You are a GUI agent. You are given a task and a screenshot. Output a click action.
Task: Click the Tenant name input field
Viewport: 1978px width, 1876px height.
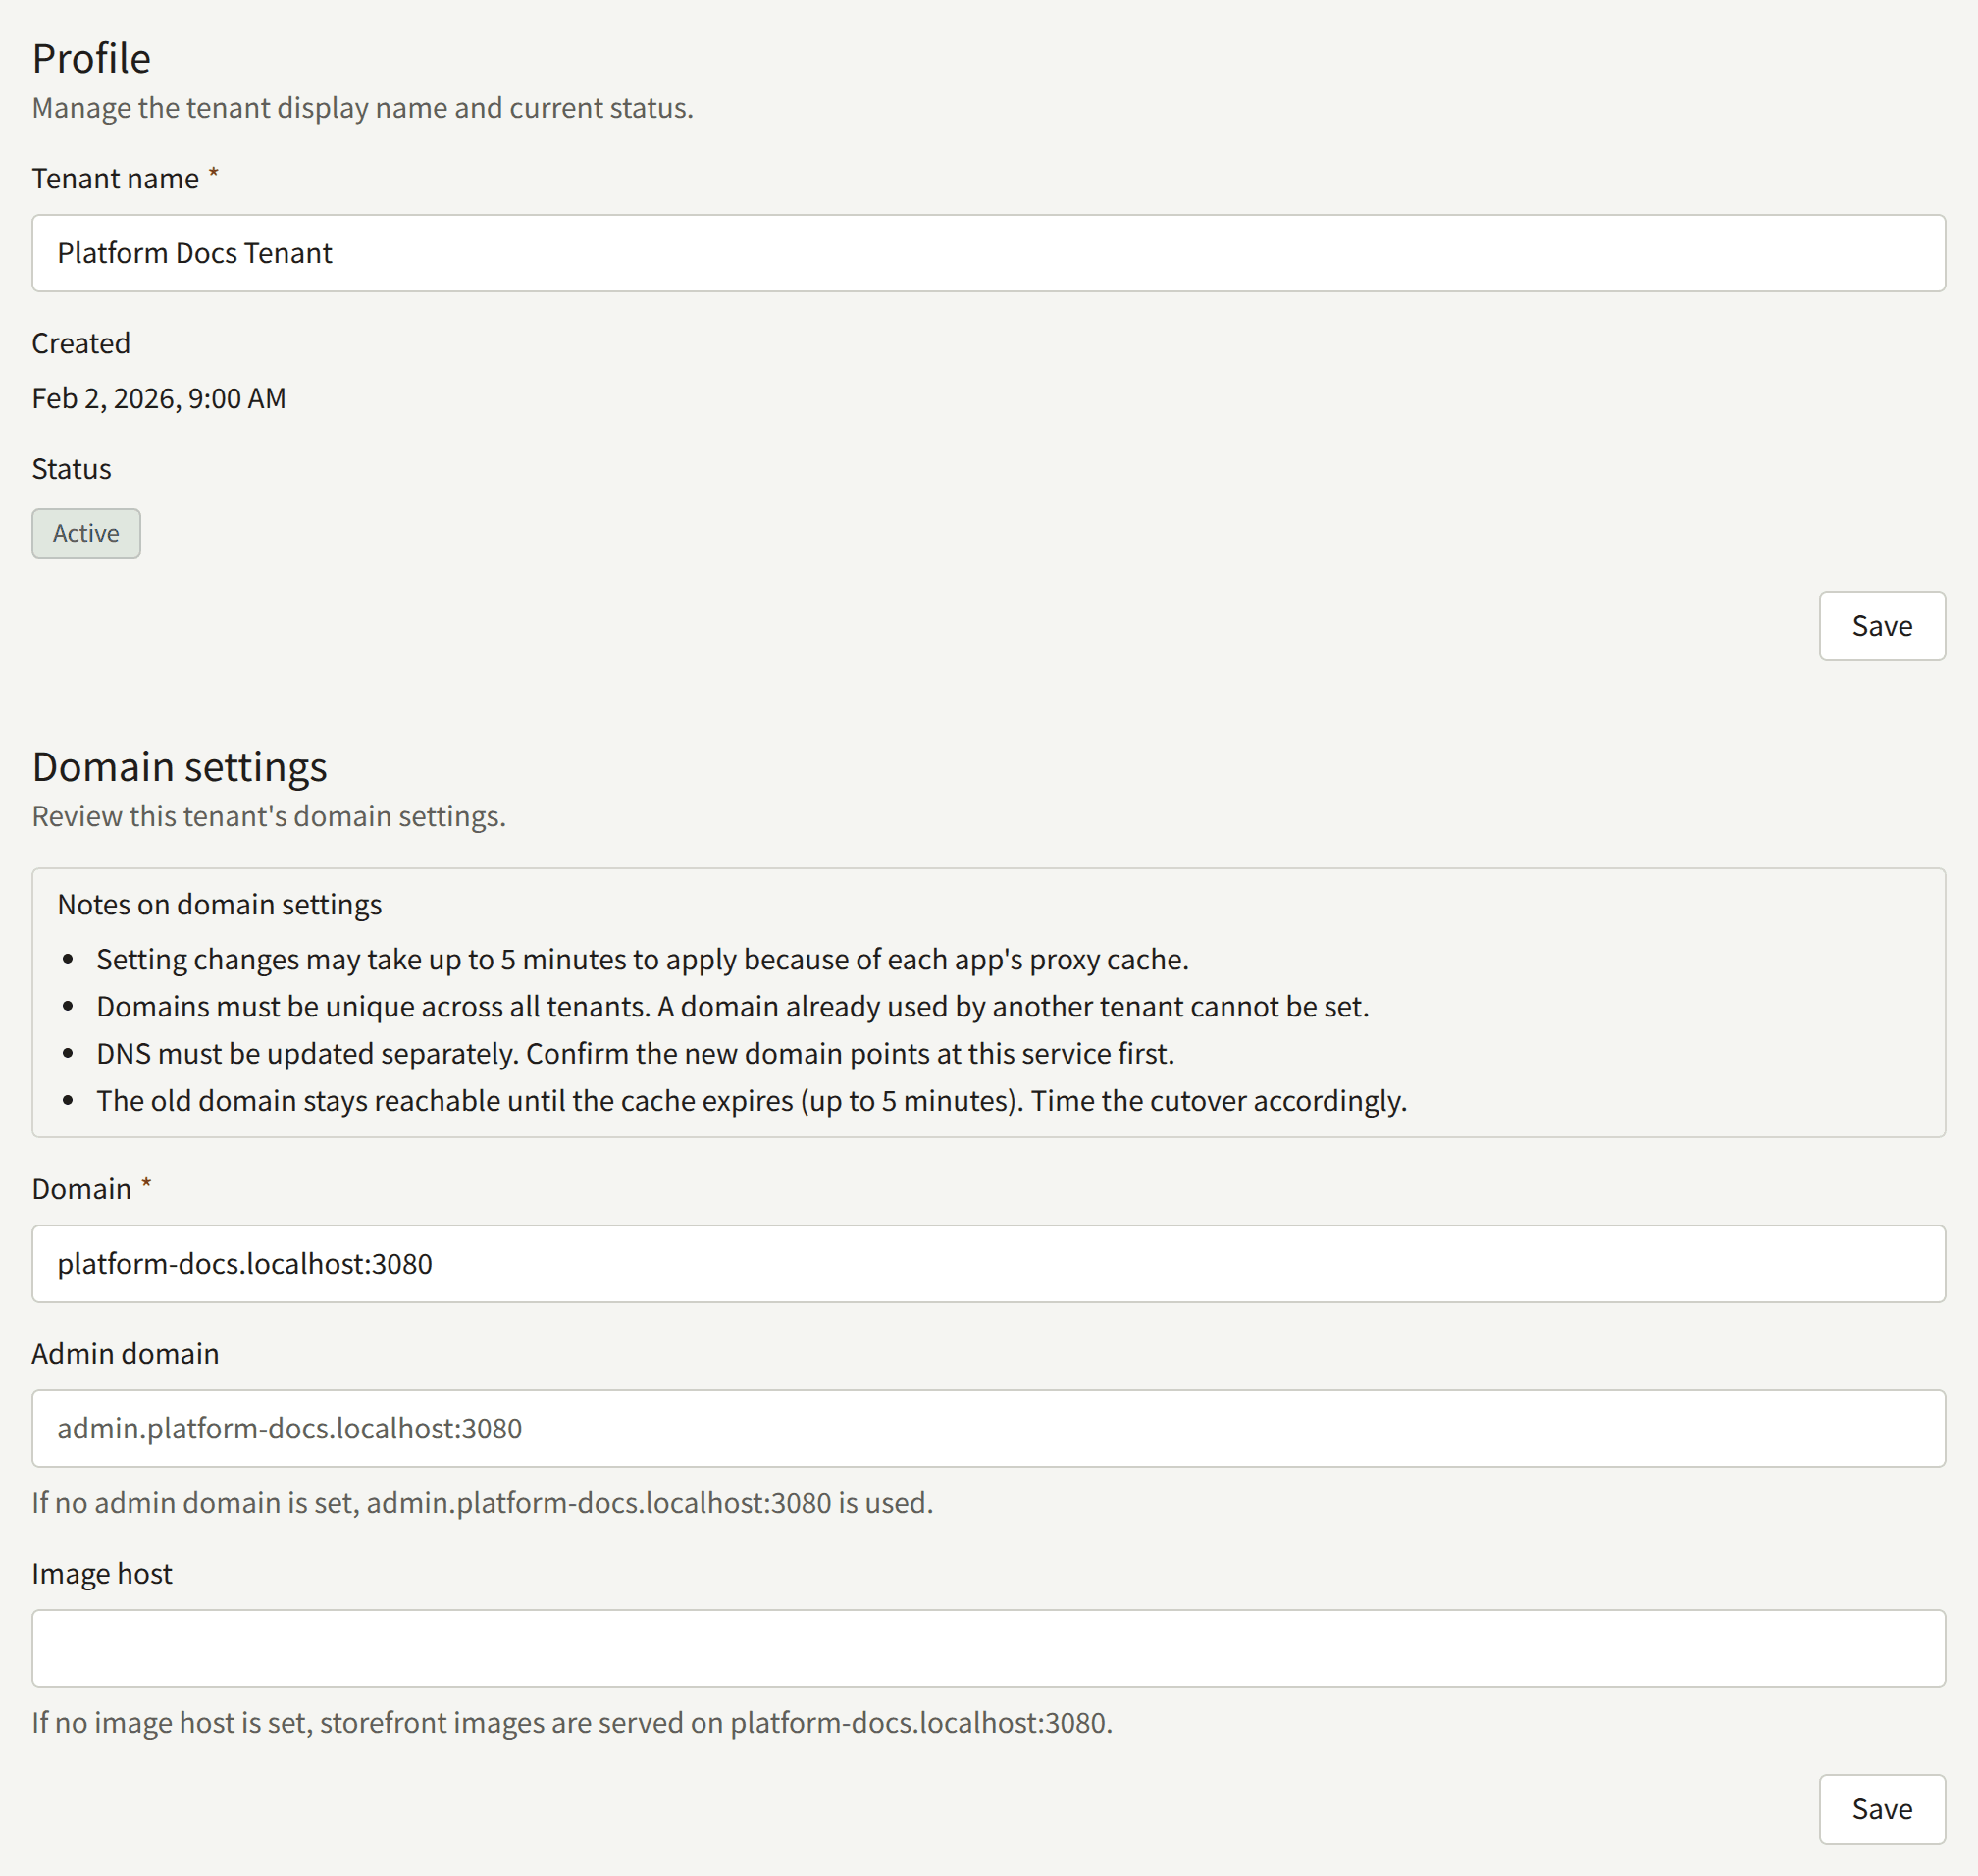pyautogui.click(x=988, y=253)
